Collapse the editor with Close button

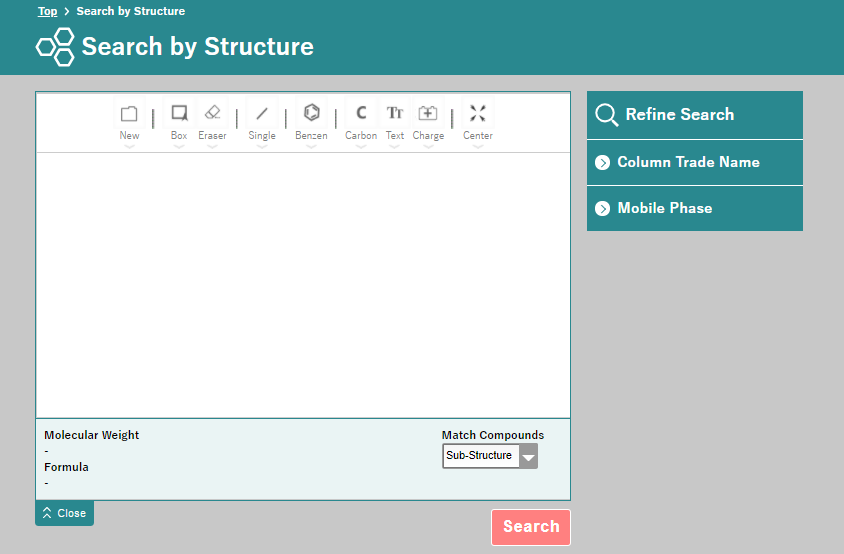coord(65,513)
